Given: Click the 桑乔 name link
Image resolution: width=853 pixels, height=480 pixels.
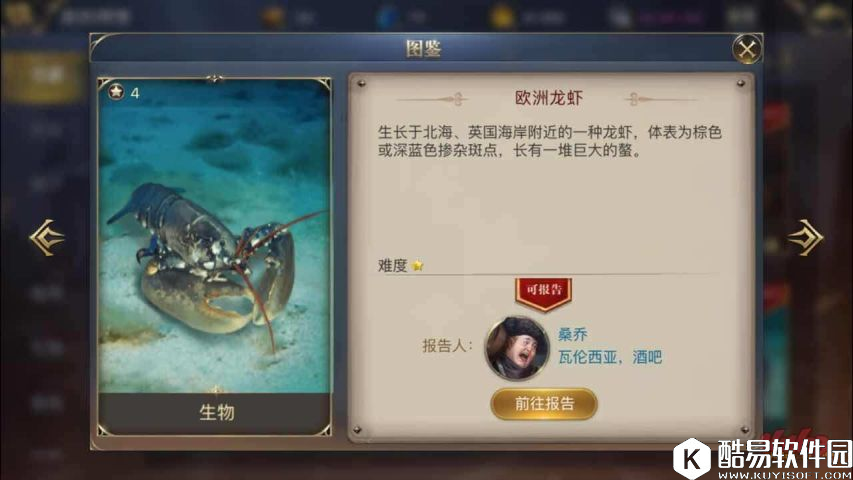Looking at the screenshot, I should [572, 334].
